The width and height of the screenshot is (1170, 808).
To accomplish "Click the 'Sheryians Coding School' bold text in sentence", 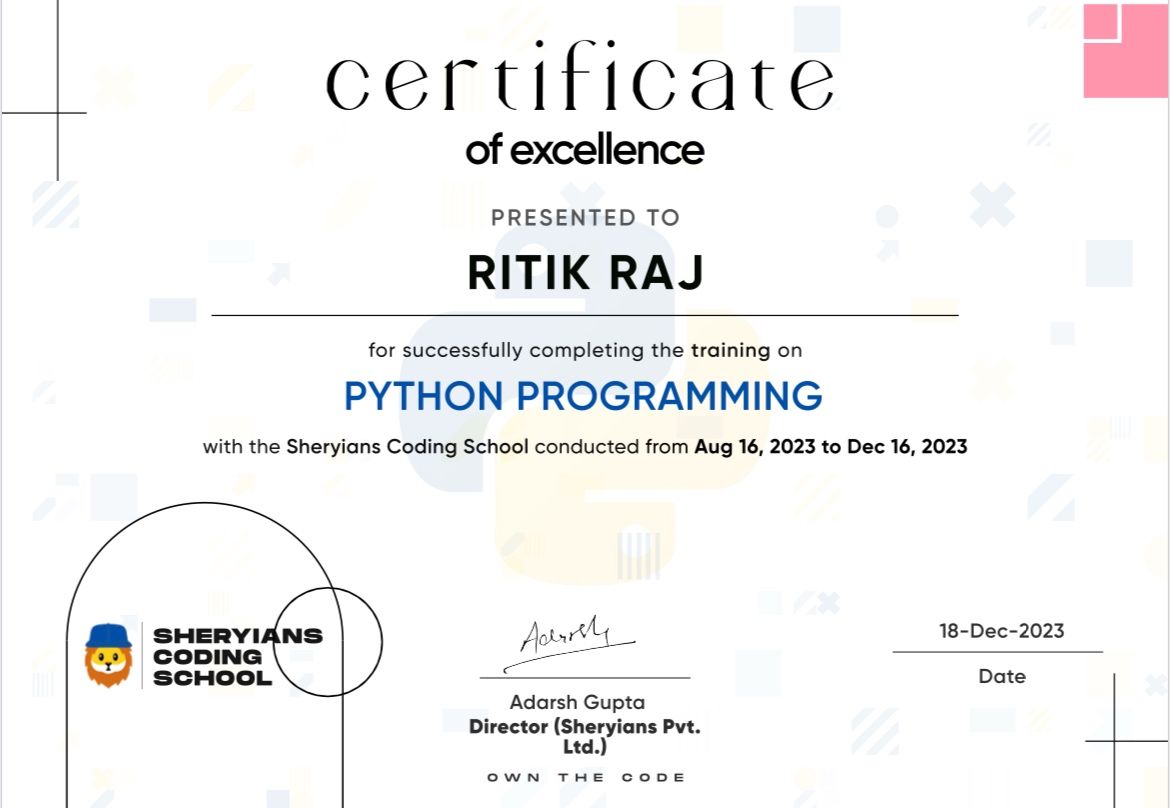I will click(407, 447).
